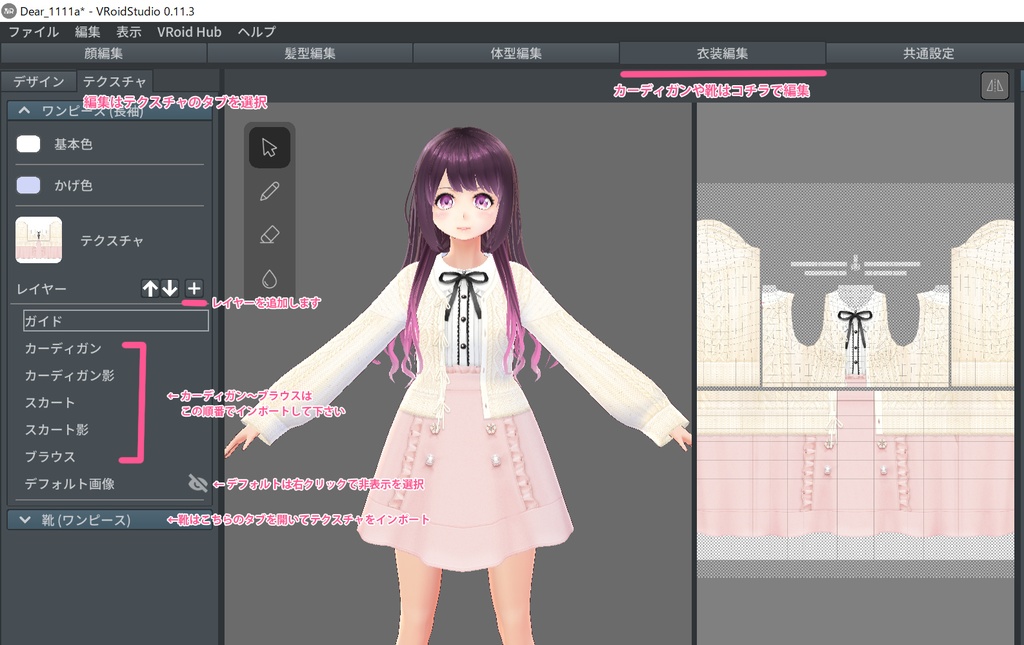Image resolution: width=1024 pixels, height=645 pixels.
Task: Add a new layer with the plus icon
Action: coord(194,288)
